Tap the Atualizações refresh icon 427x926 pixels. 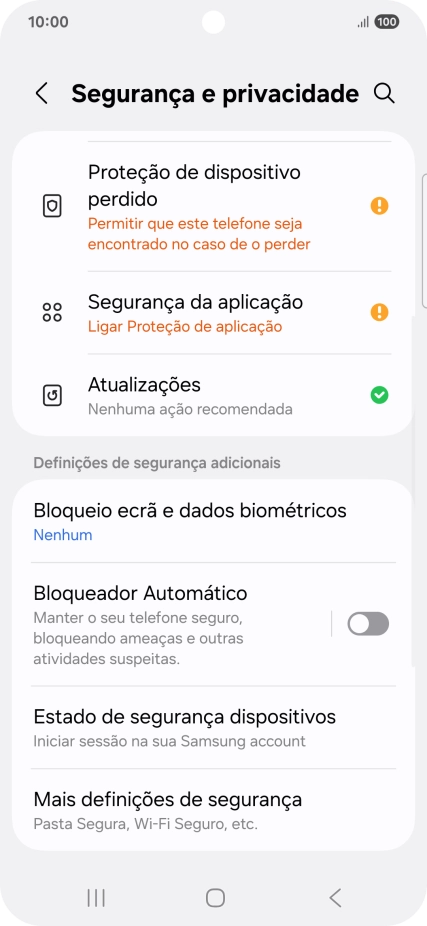[53, 395]
